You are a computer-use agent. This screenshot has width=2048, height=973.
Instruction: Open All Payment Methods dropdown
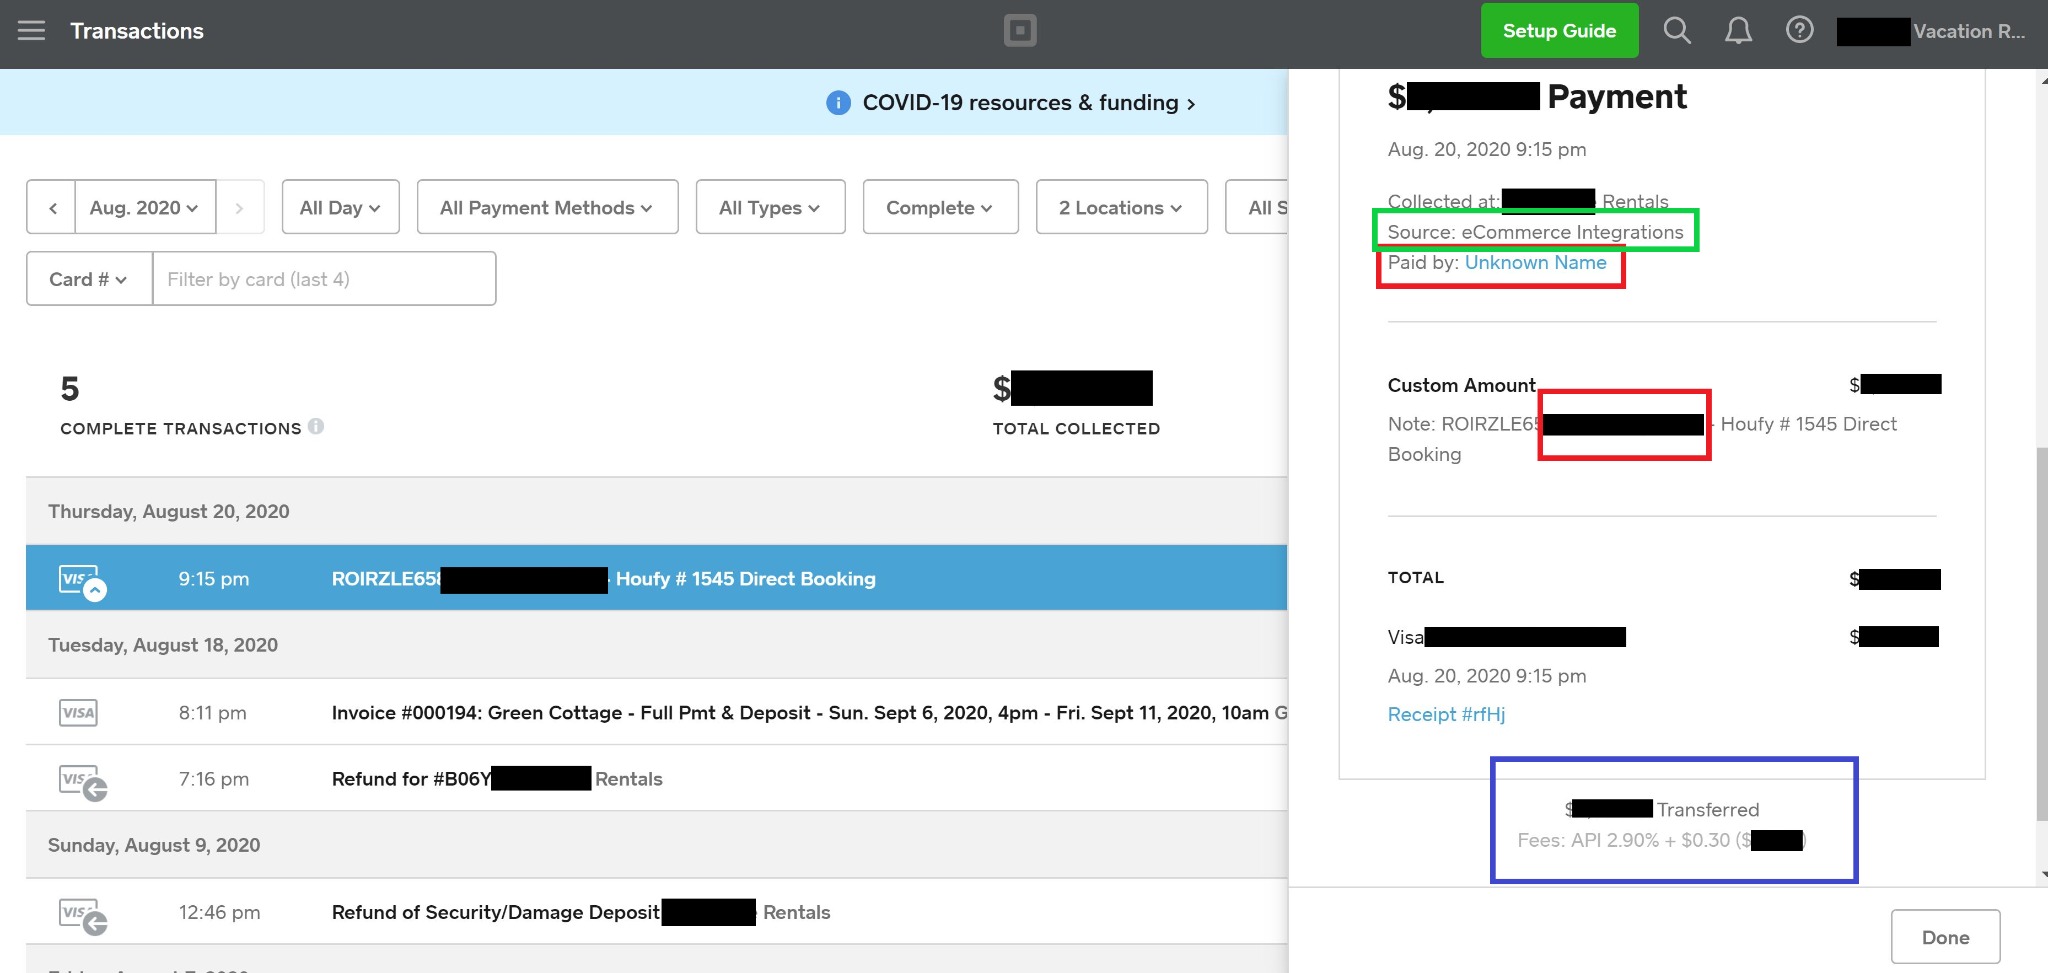pyautogui.click(x=547, y=207)
